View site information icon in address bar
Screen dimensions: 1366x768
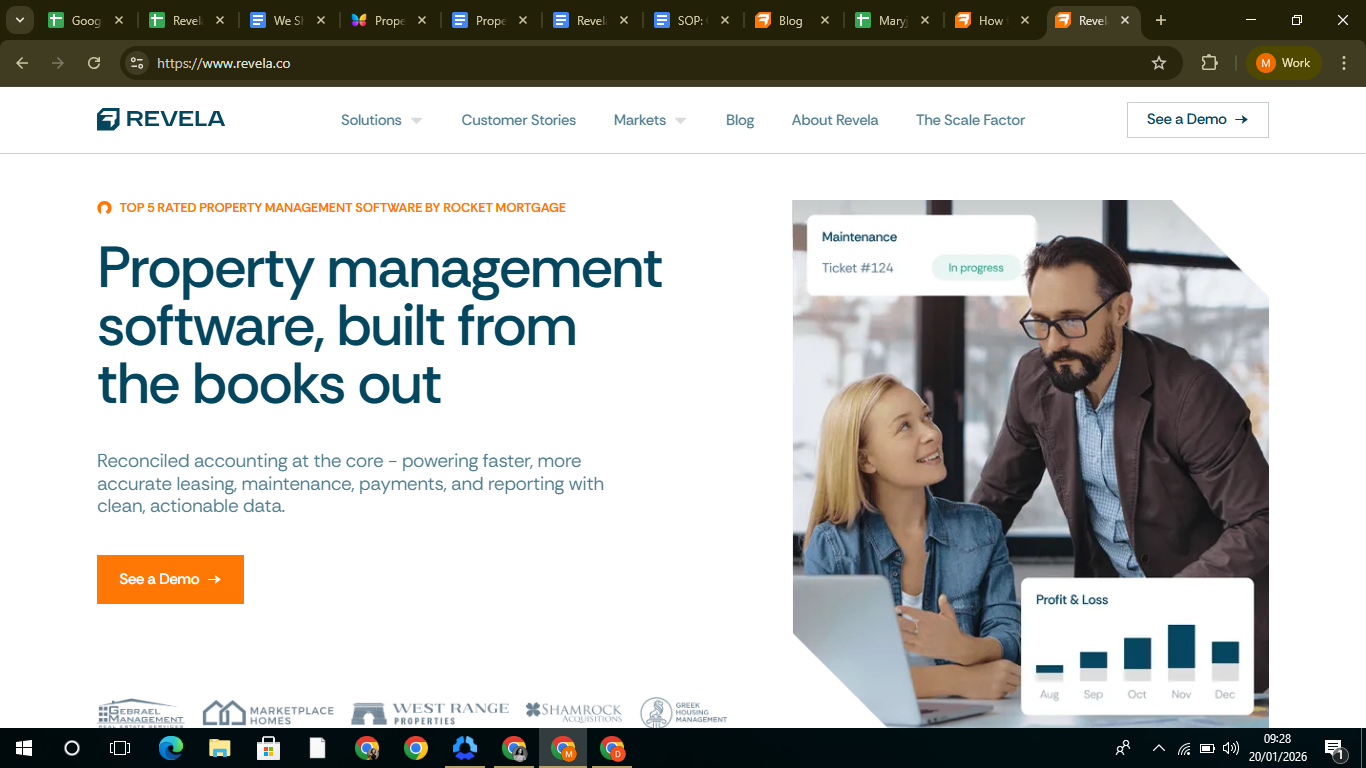click(x=137, y=63)
